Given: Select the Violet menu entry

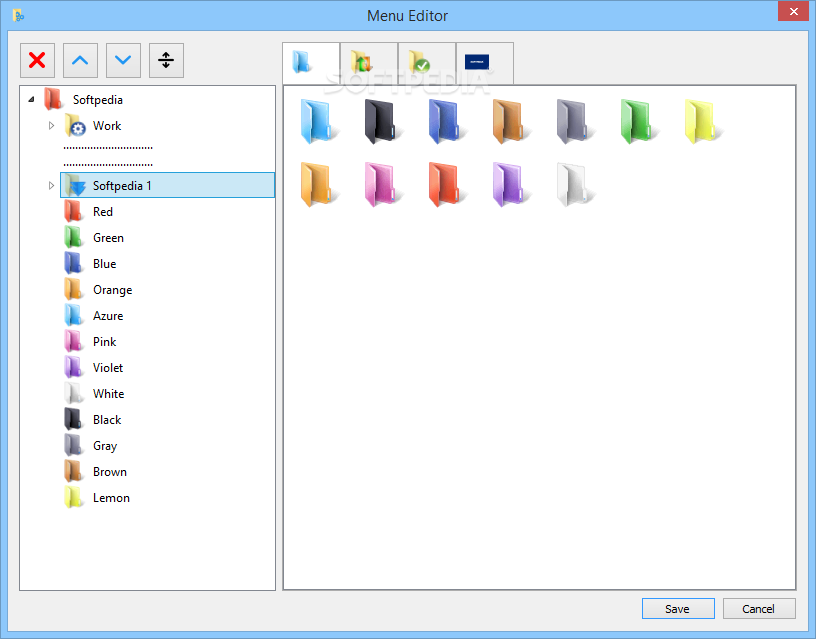Looking at the screenshot, I should (x=108, y=368).
